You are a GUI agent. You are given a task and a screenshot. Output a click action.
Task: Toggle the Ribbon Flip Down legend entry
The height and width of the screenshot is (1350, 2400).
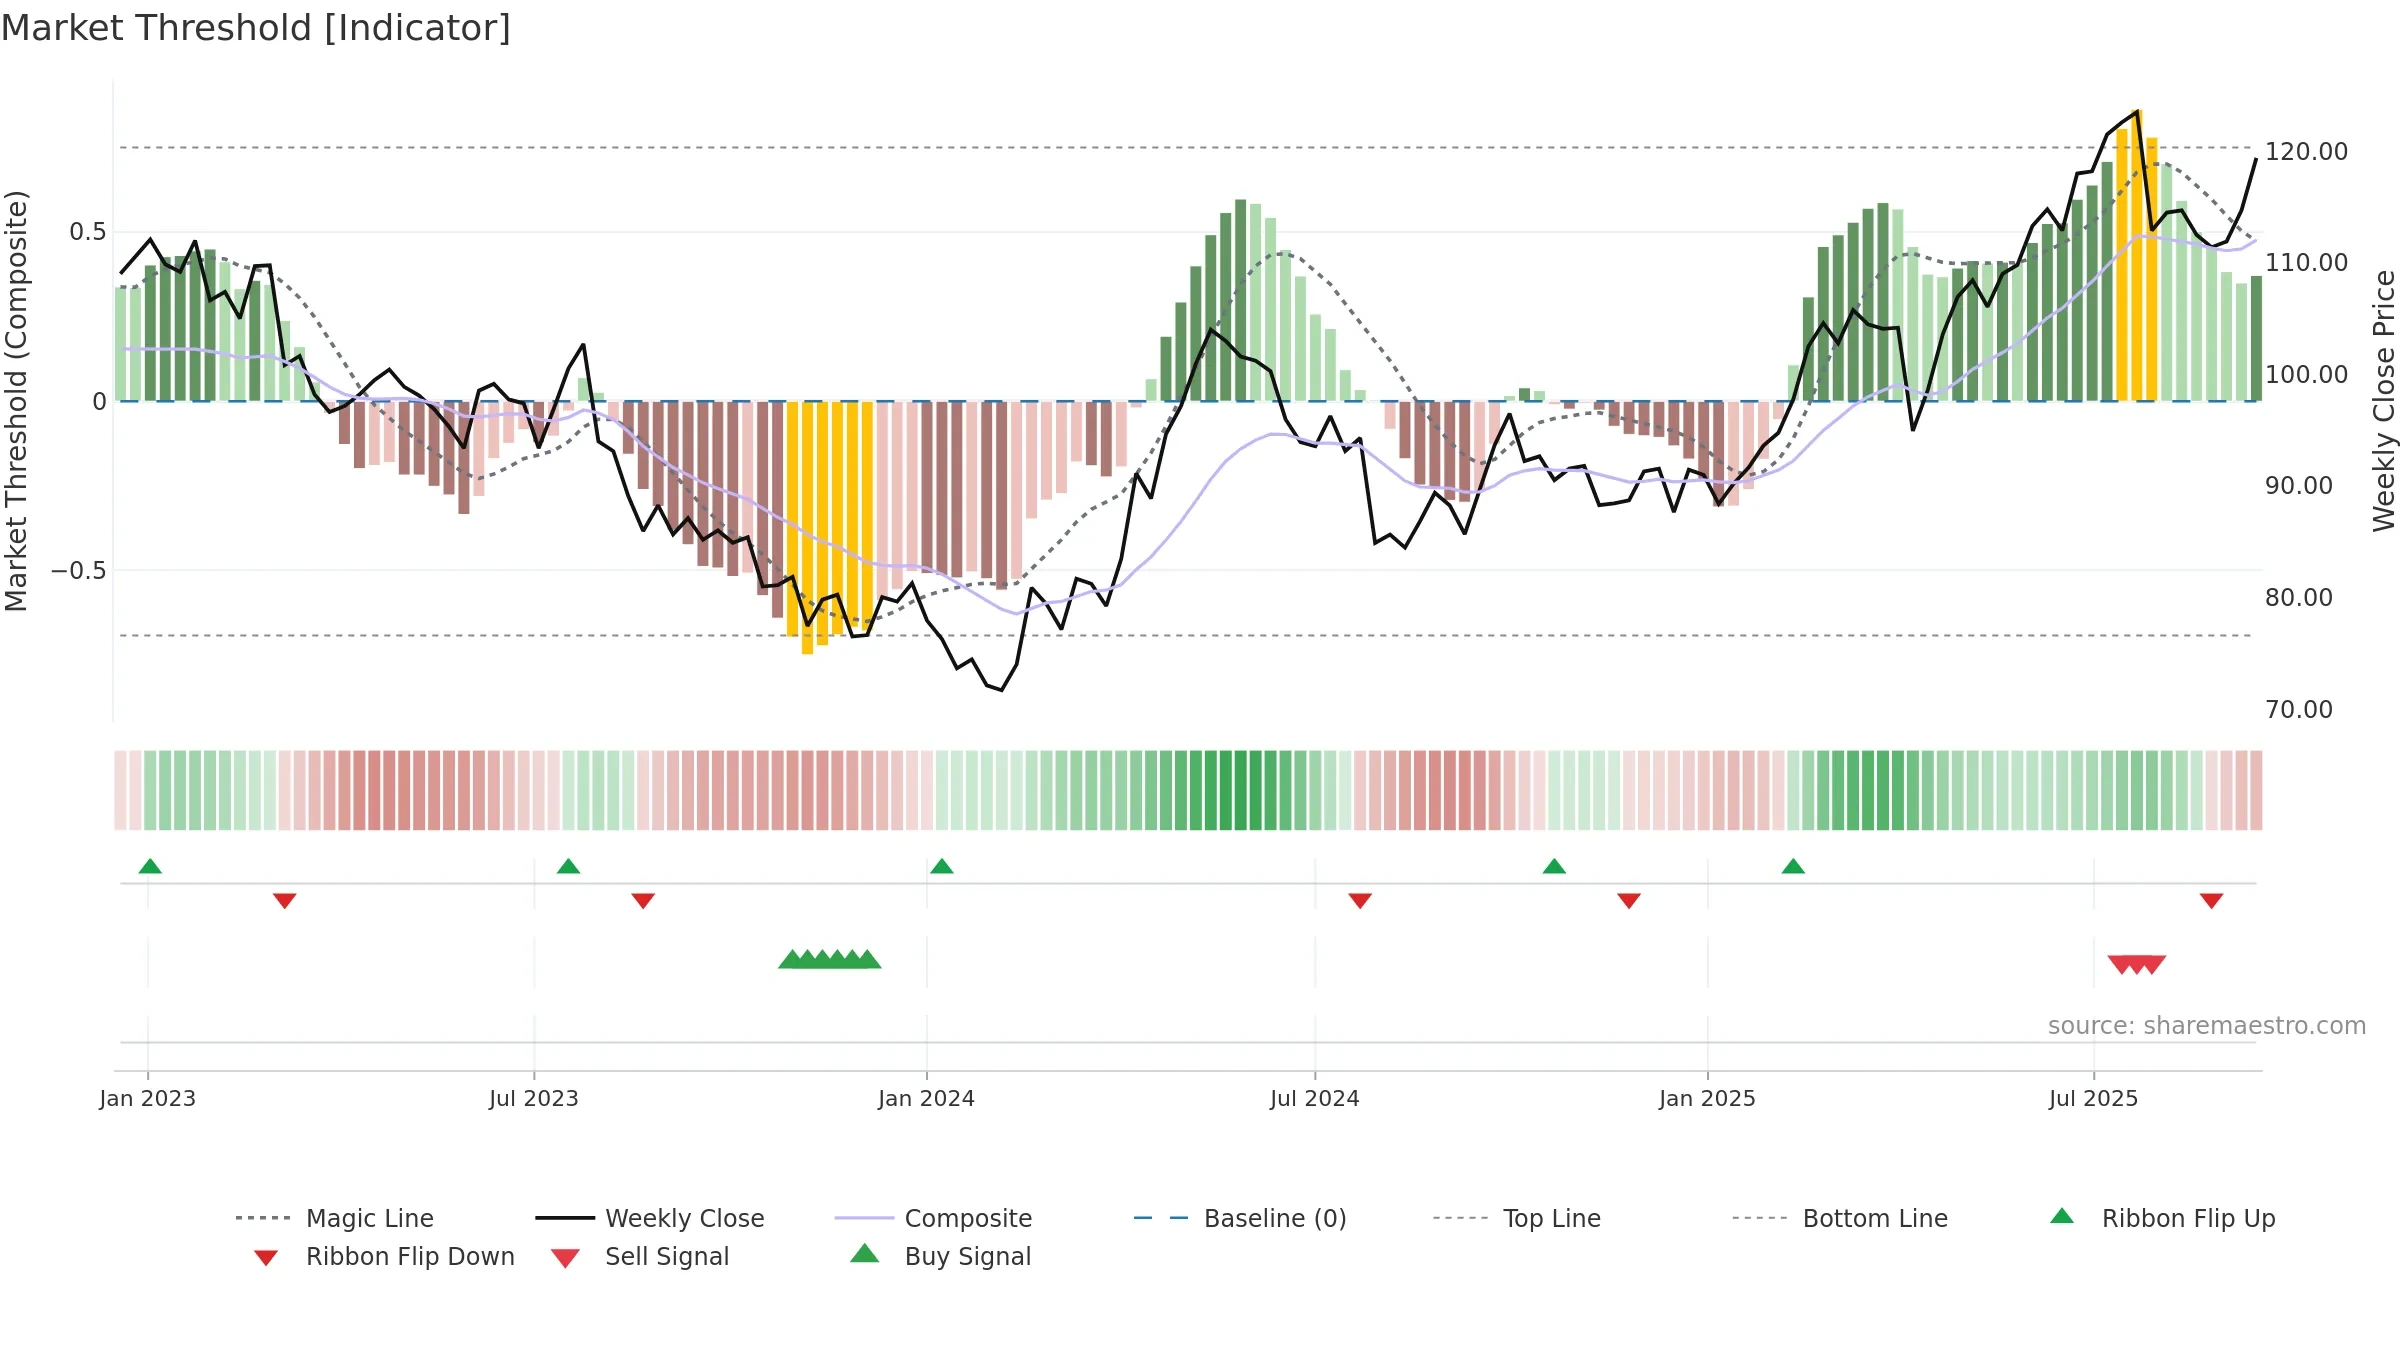(384, 1256)
